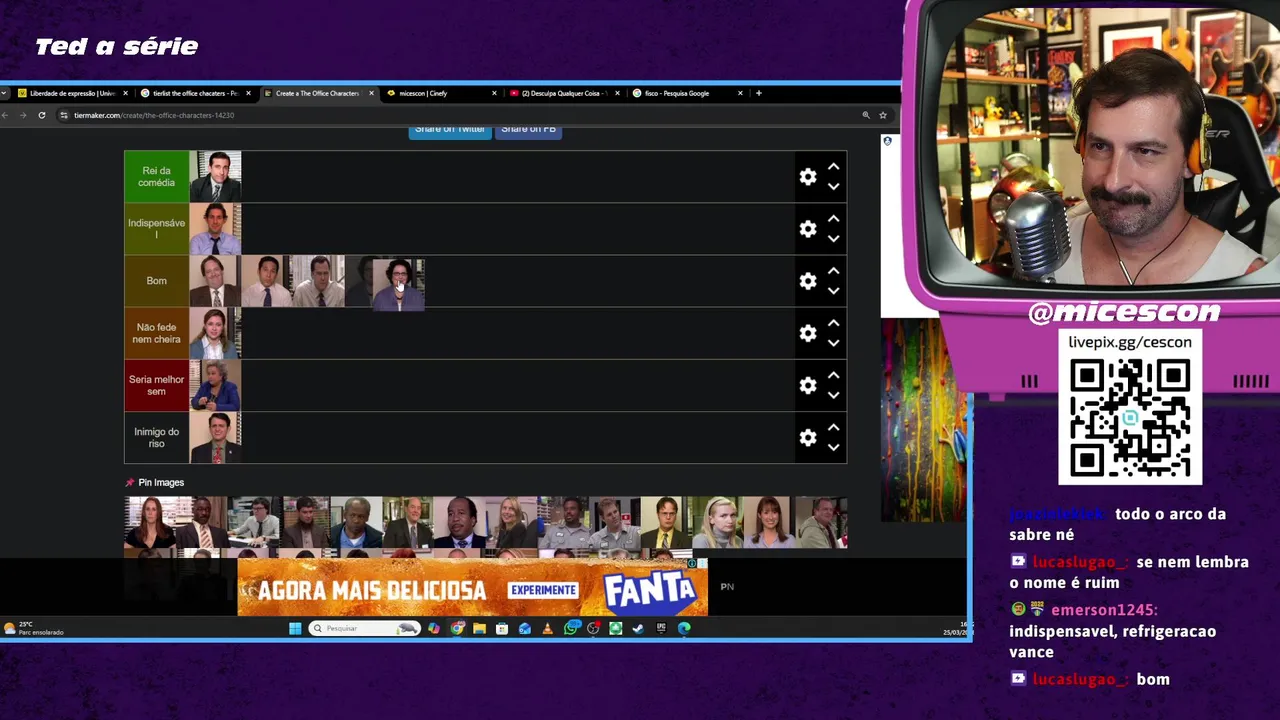Screen dimensions: 1280x720
Task: Open settings gear for Seria melhor sem tier
Action: (x=808, y=385)
